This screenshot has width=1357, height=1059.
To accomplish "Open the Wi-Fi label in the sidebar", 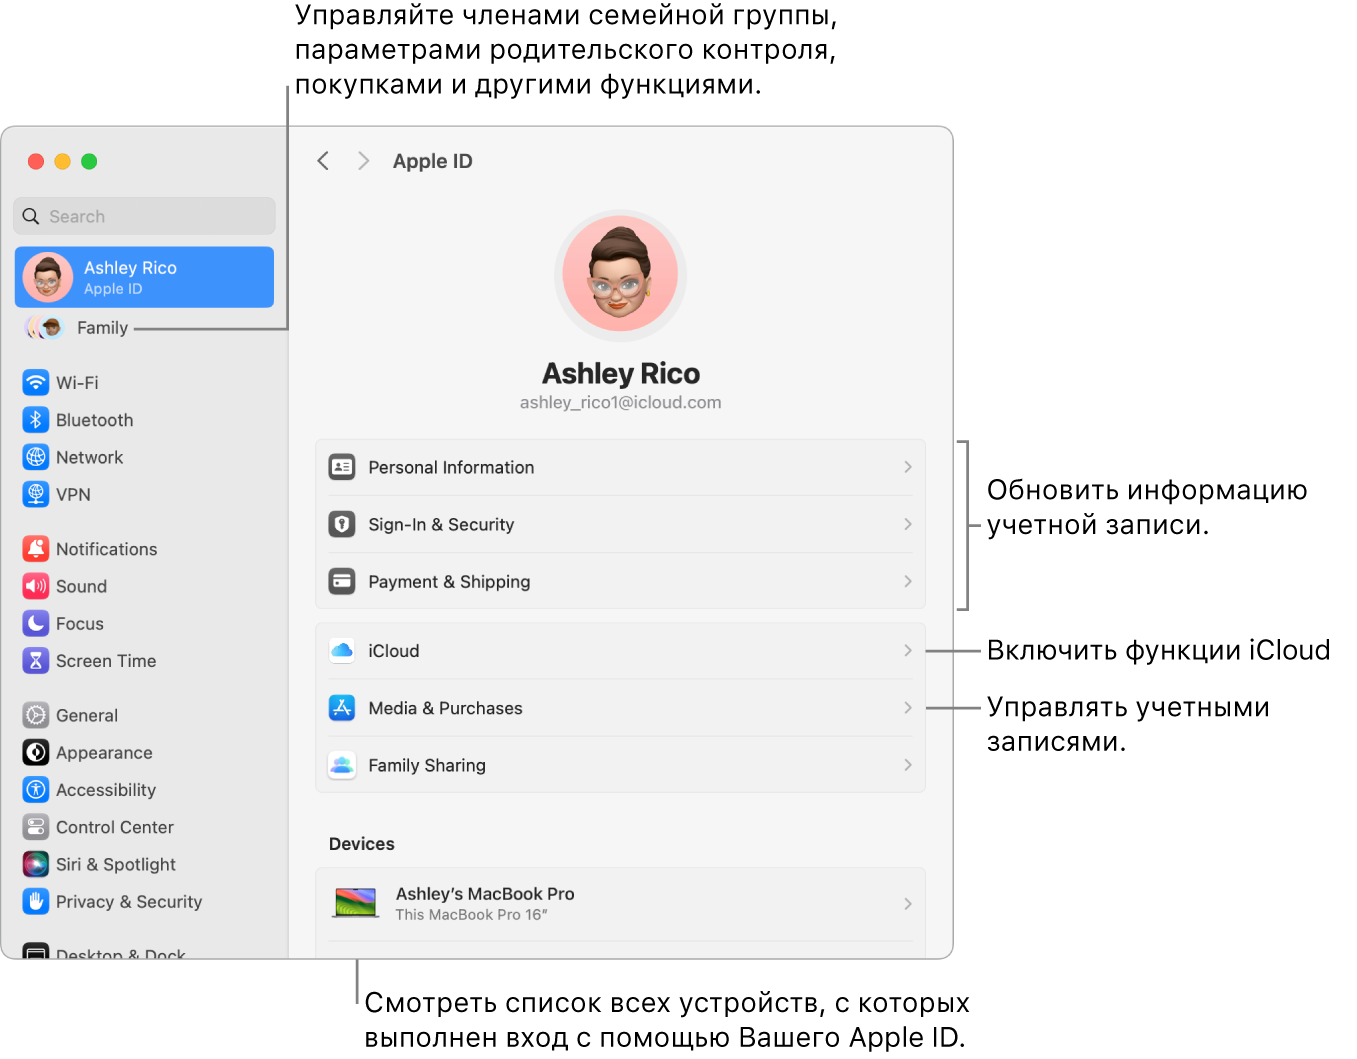I will point(77,383).
